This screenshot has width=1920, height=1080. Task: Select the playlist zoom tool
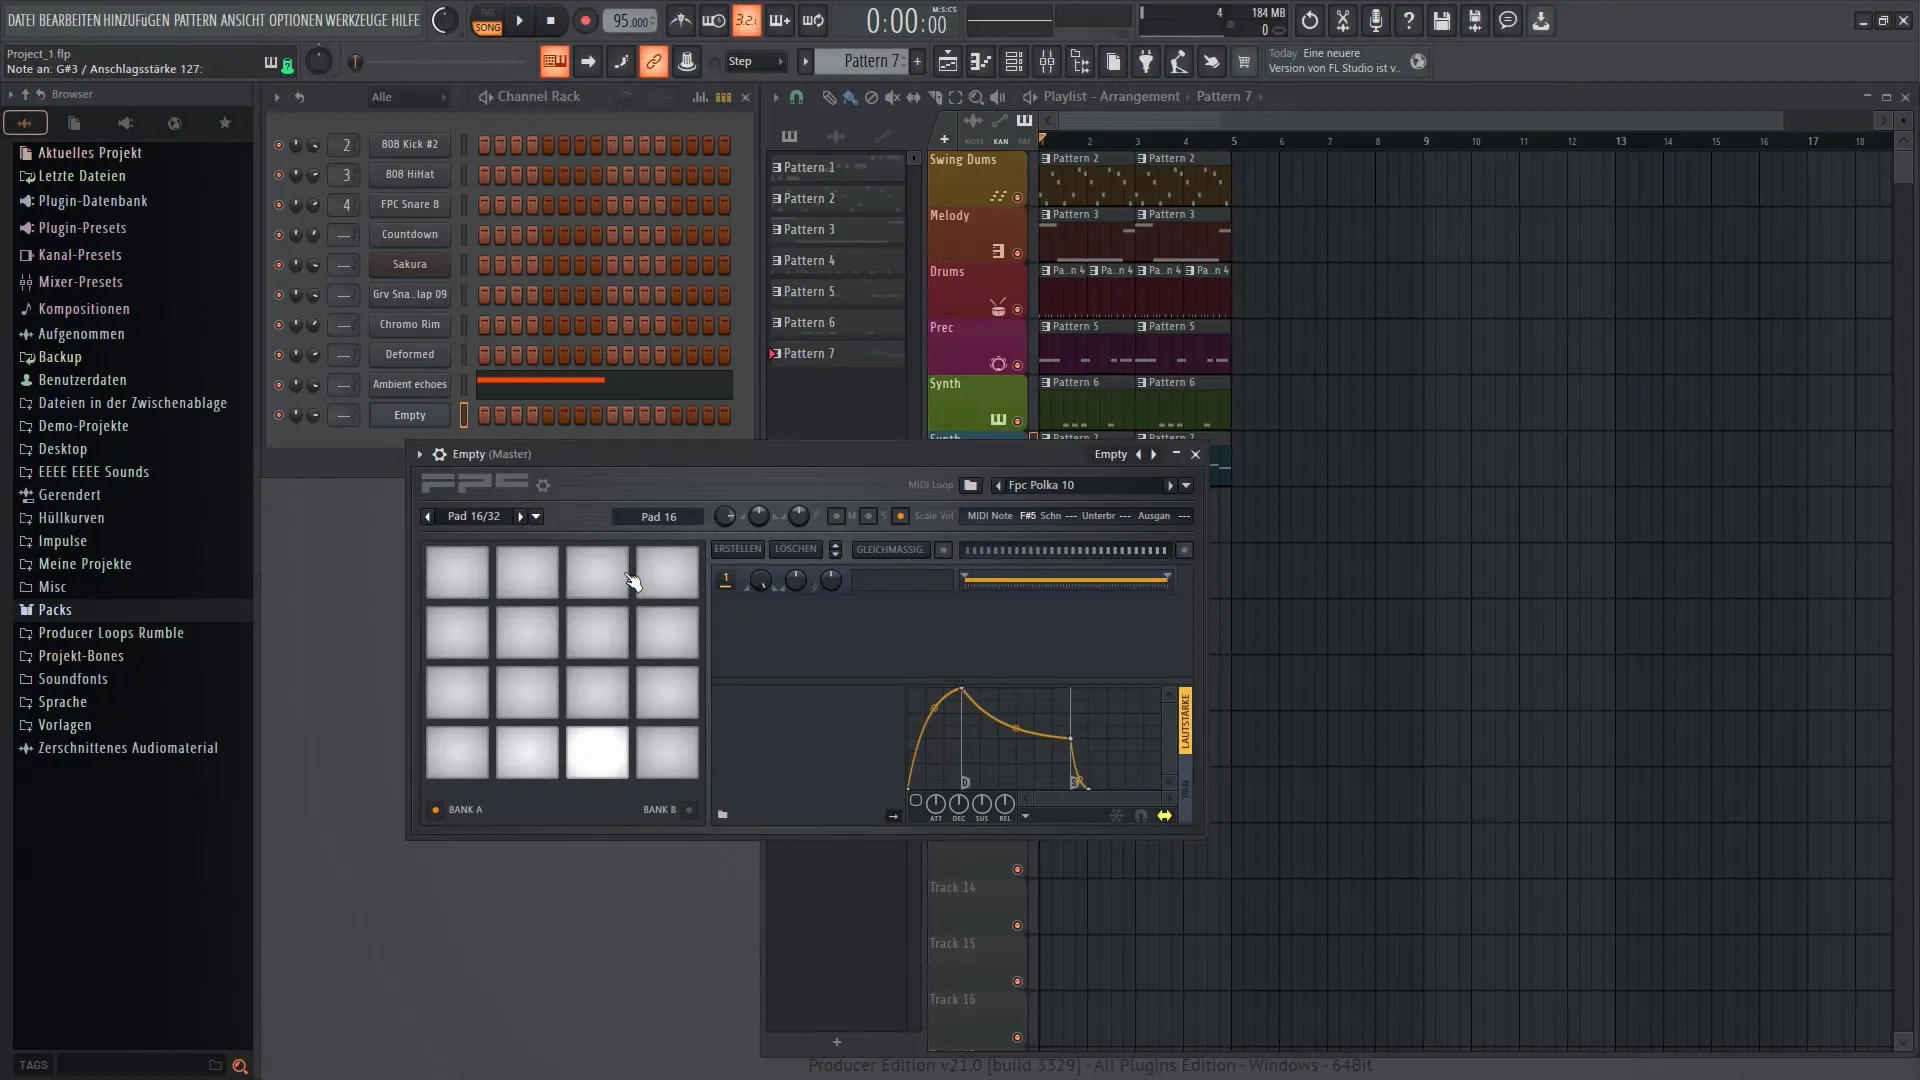pyautogui.click(x=976, y=97)
